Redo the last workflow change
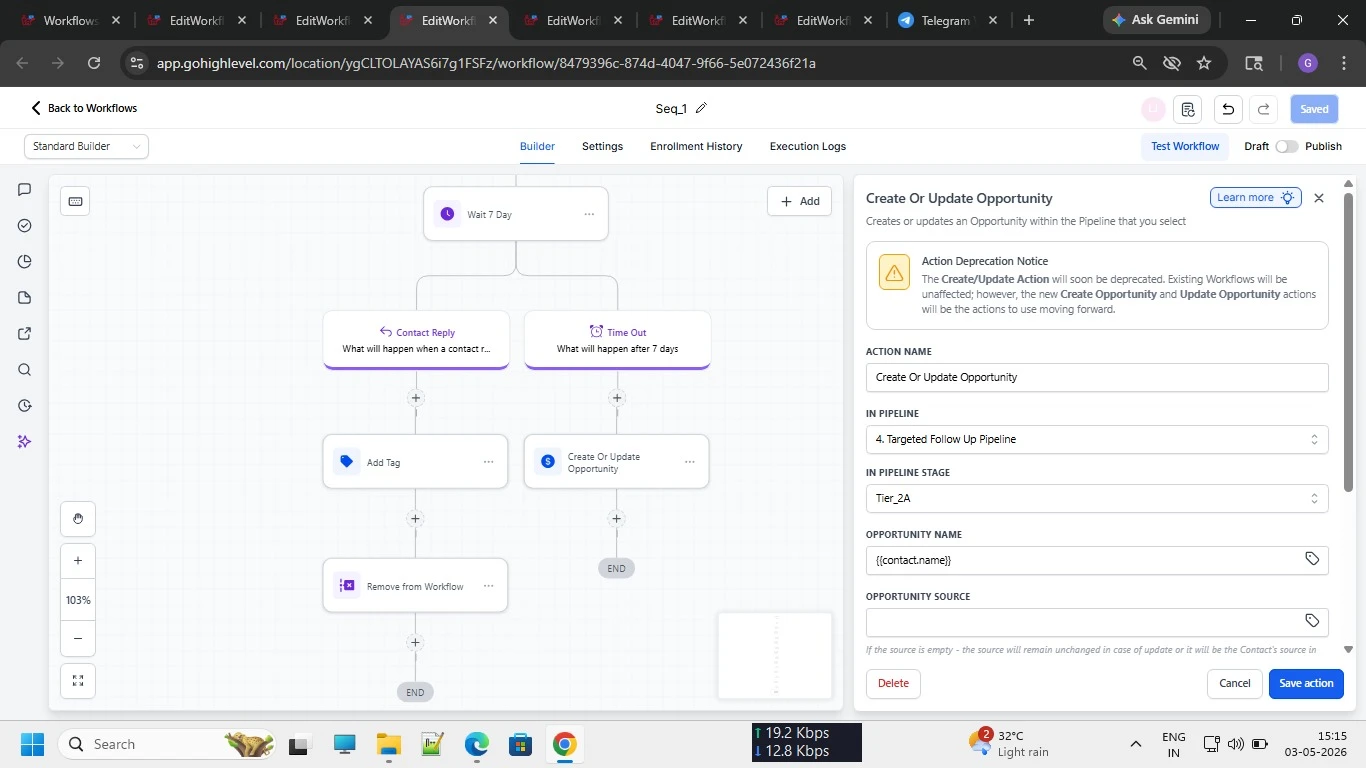 [x=1264, y=109]
